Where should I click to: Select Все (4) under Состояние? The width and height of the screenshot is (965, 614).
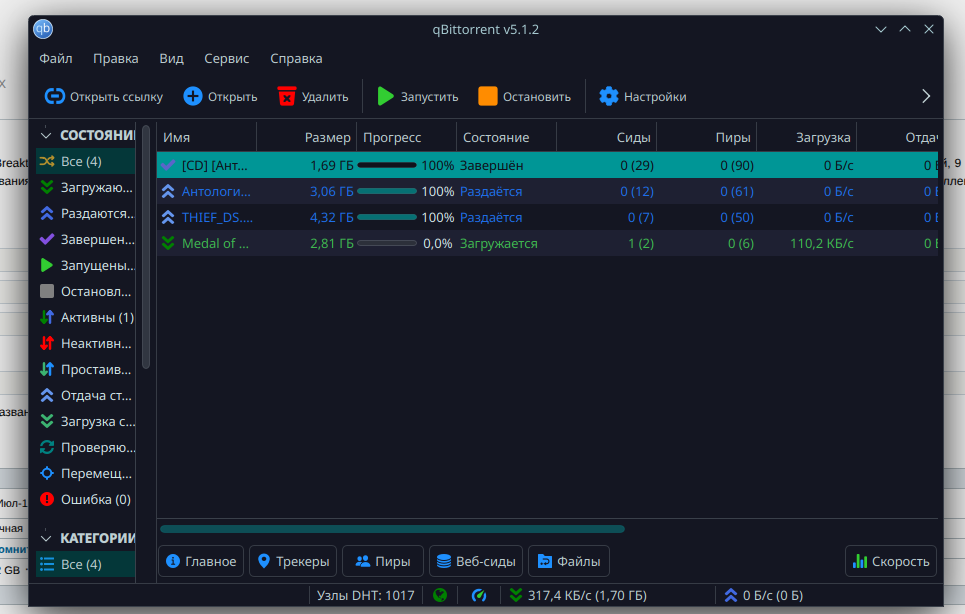click(86, 161)
